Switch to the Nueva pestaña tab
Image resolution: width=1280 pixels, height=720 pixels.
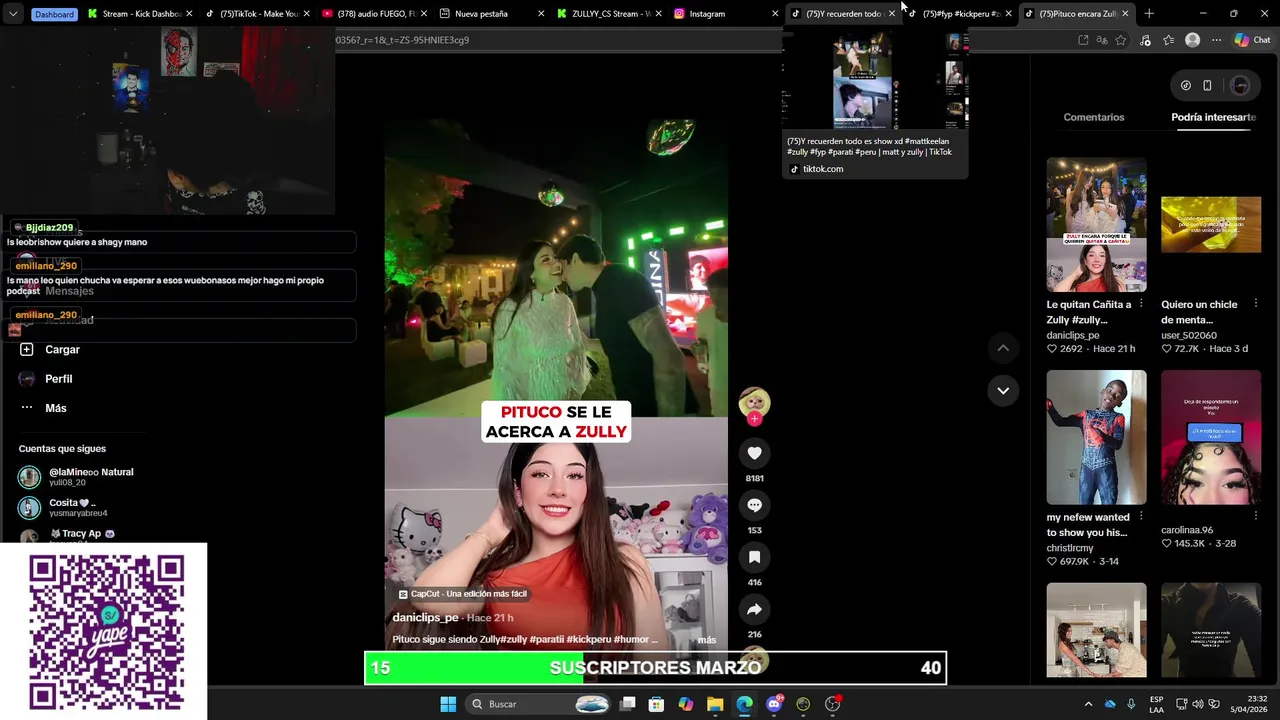[490, 14]
